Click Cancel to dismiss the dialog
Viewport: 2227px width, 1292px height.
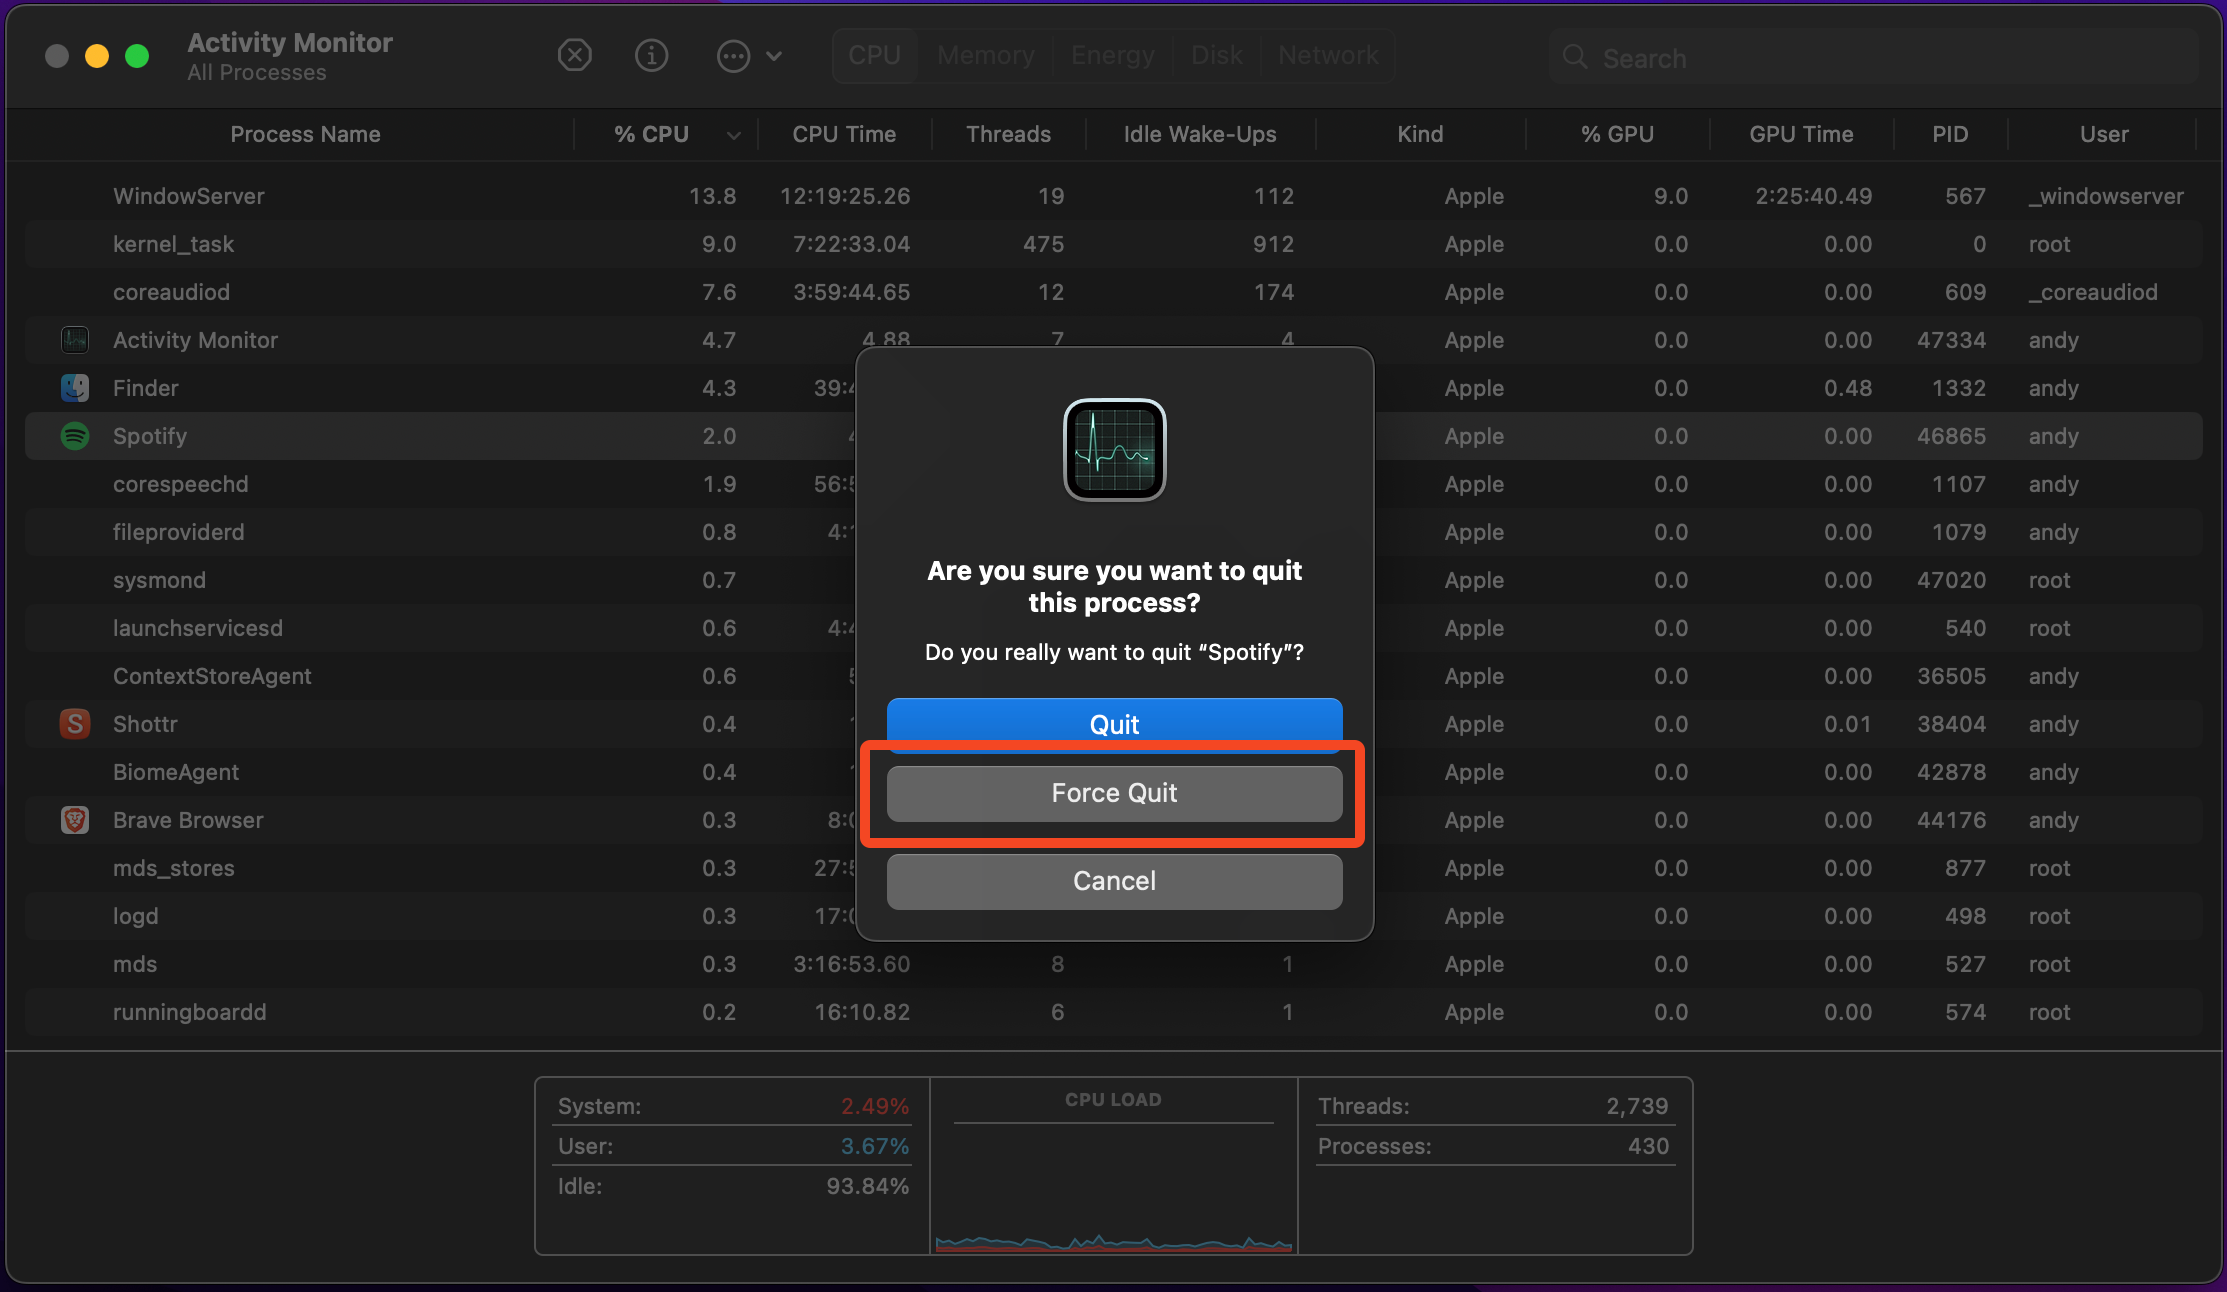tap(1114, 881)
